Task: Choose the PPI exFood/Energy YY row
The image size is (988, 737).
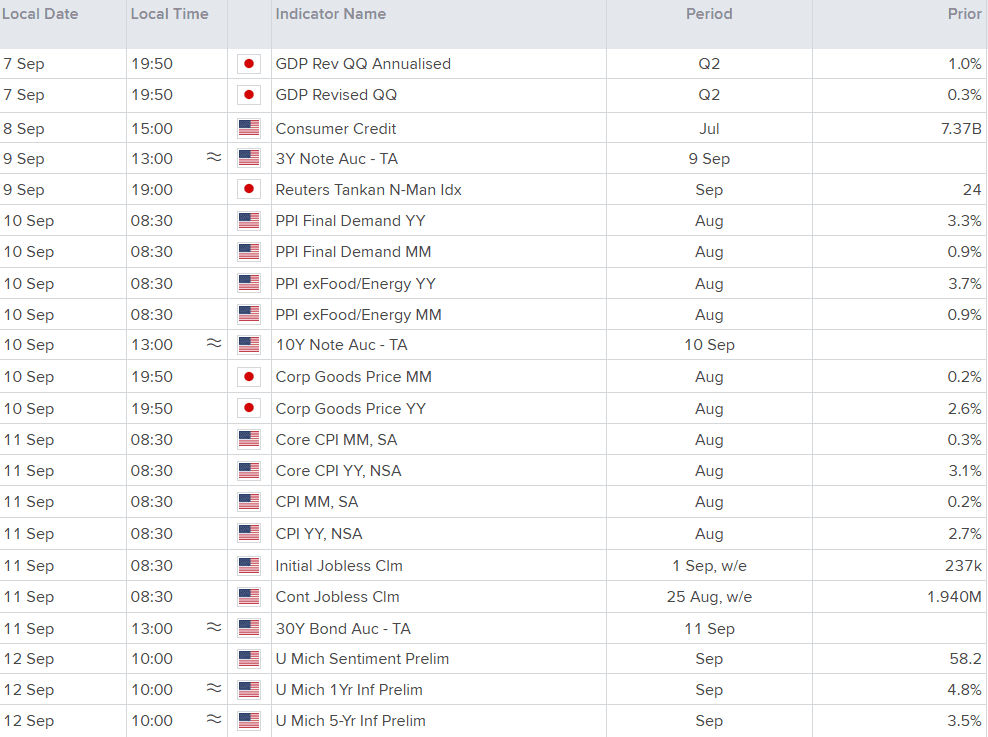Action: (355, 283)
